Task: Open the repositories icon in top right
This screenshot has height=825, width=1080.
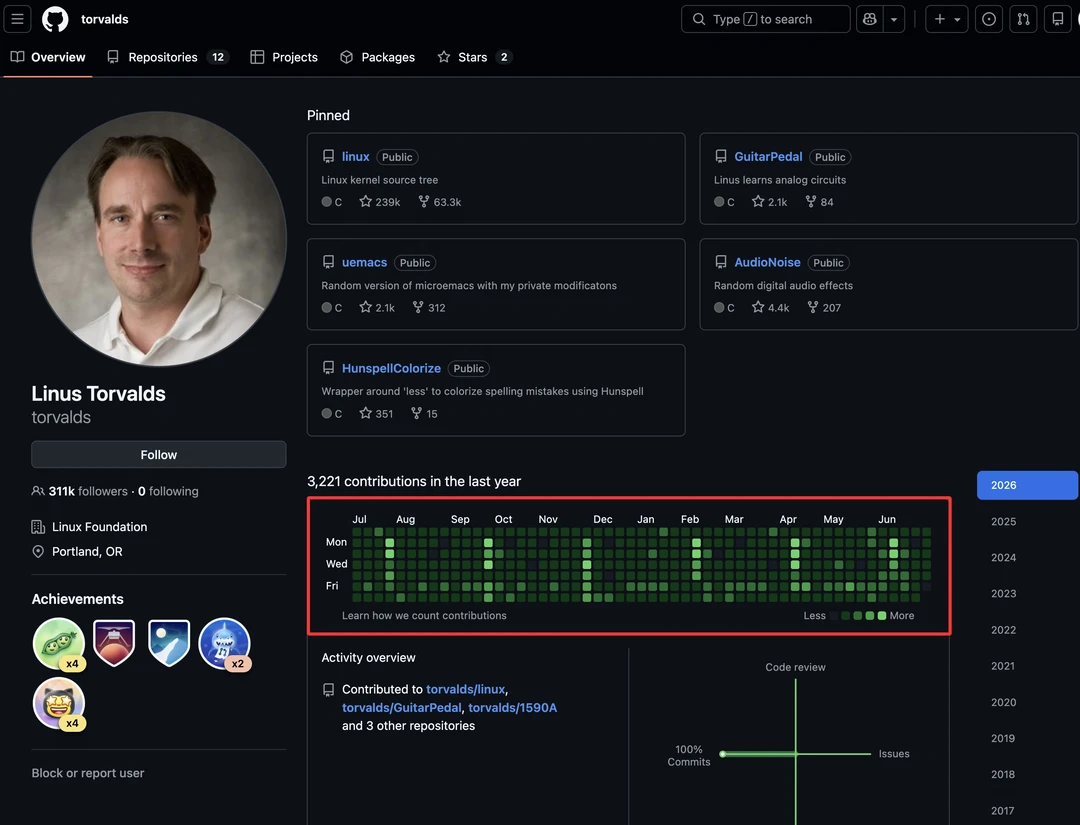Action: tap(1057, 19)
